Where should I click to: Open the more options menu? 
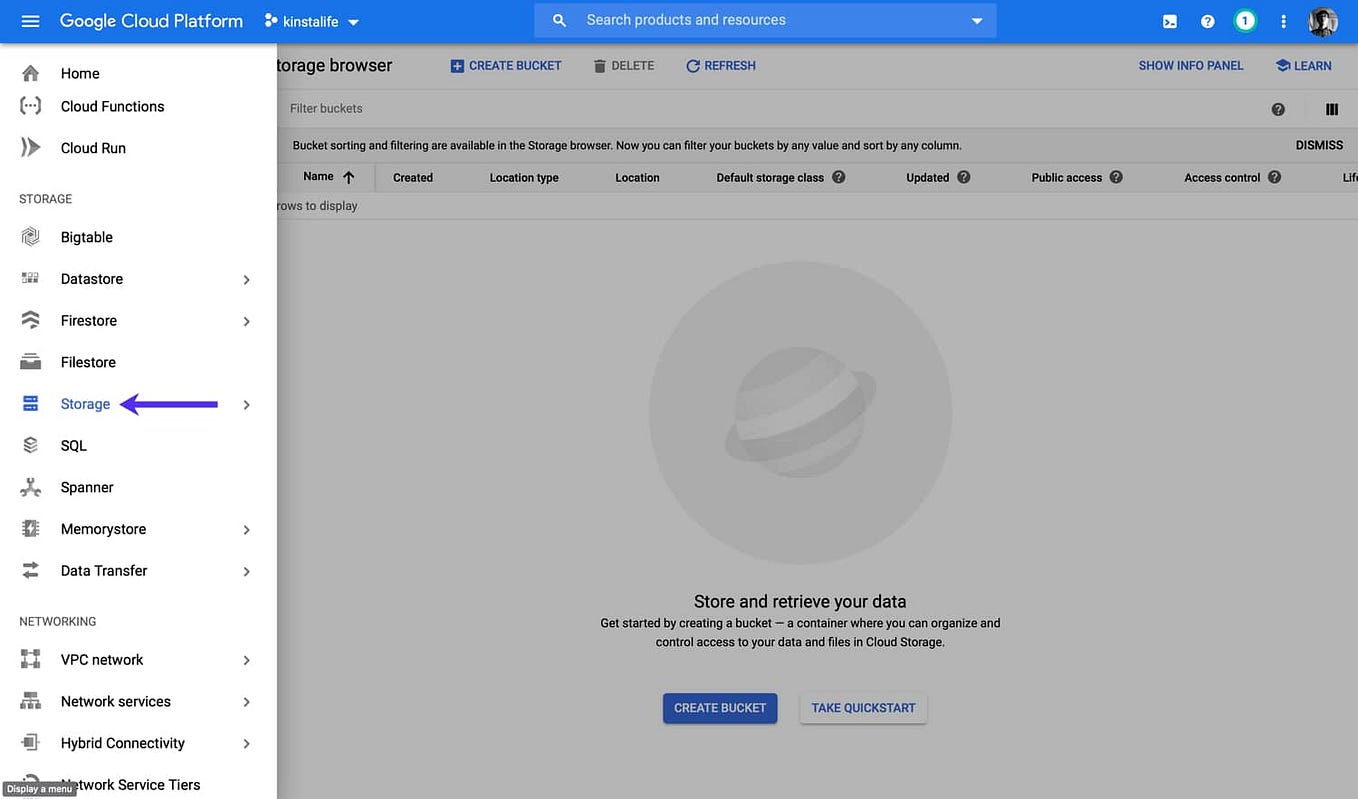[x=1283, y=20]
